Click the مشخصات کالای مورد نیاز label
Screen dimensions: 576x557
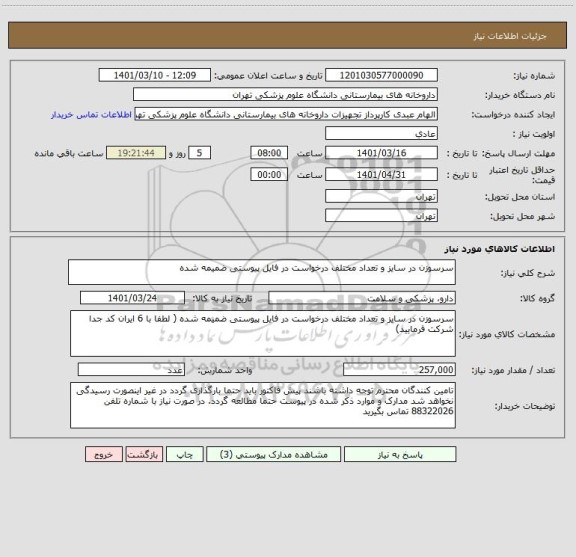point(508,334)
